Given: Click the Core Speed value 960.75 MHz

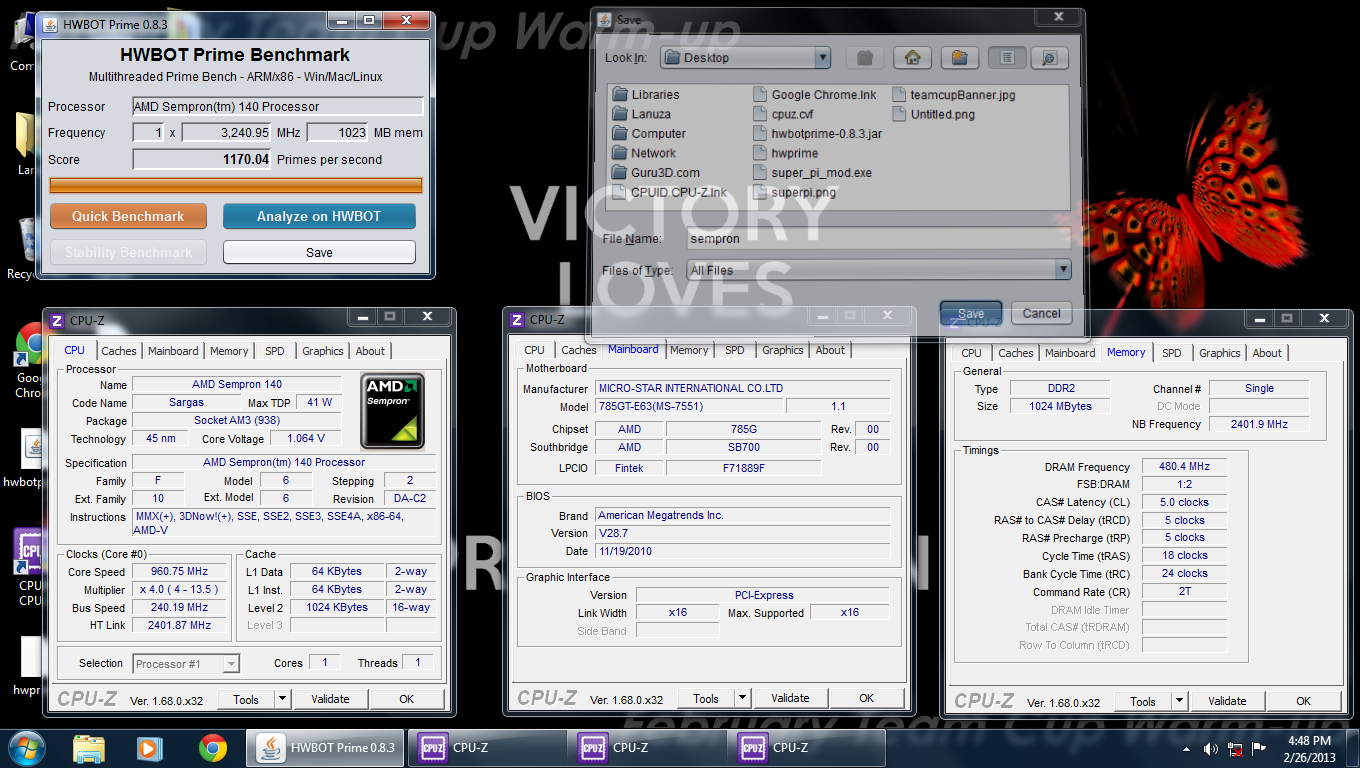Looking at the screenshot, I should 179,572.
